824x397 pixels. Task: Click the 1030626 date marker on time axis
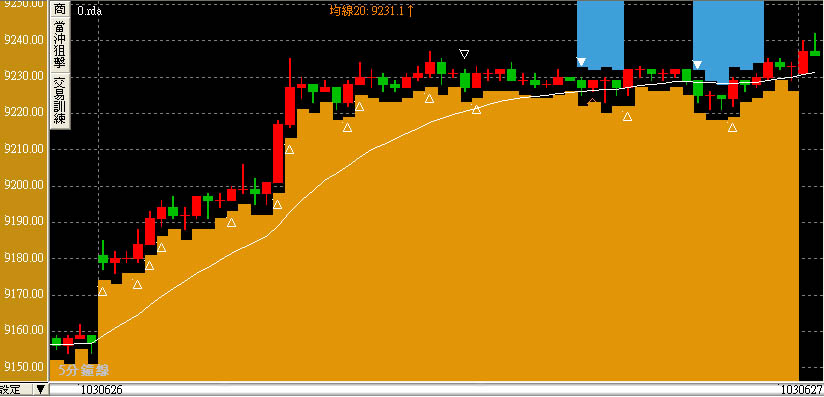pos(99,389)
